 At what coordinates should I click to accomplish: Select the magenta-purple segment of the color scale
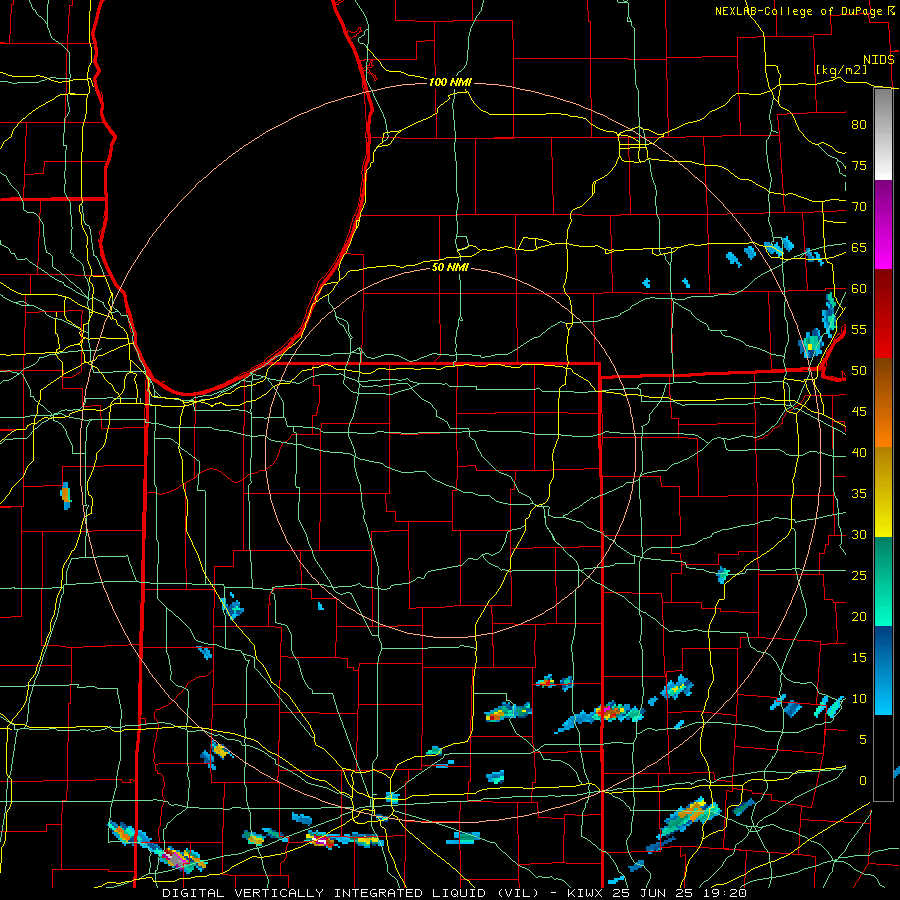pos(883,225)
